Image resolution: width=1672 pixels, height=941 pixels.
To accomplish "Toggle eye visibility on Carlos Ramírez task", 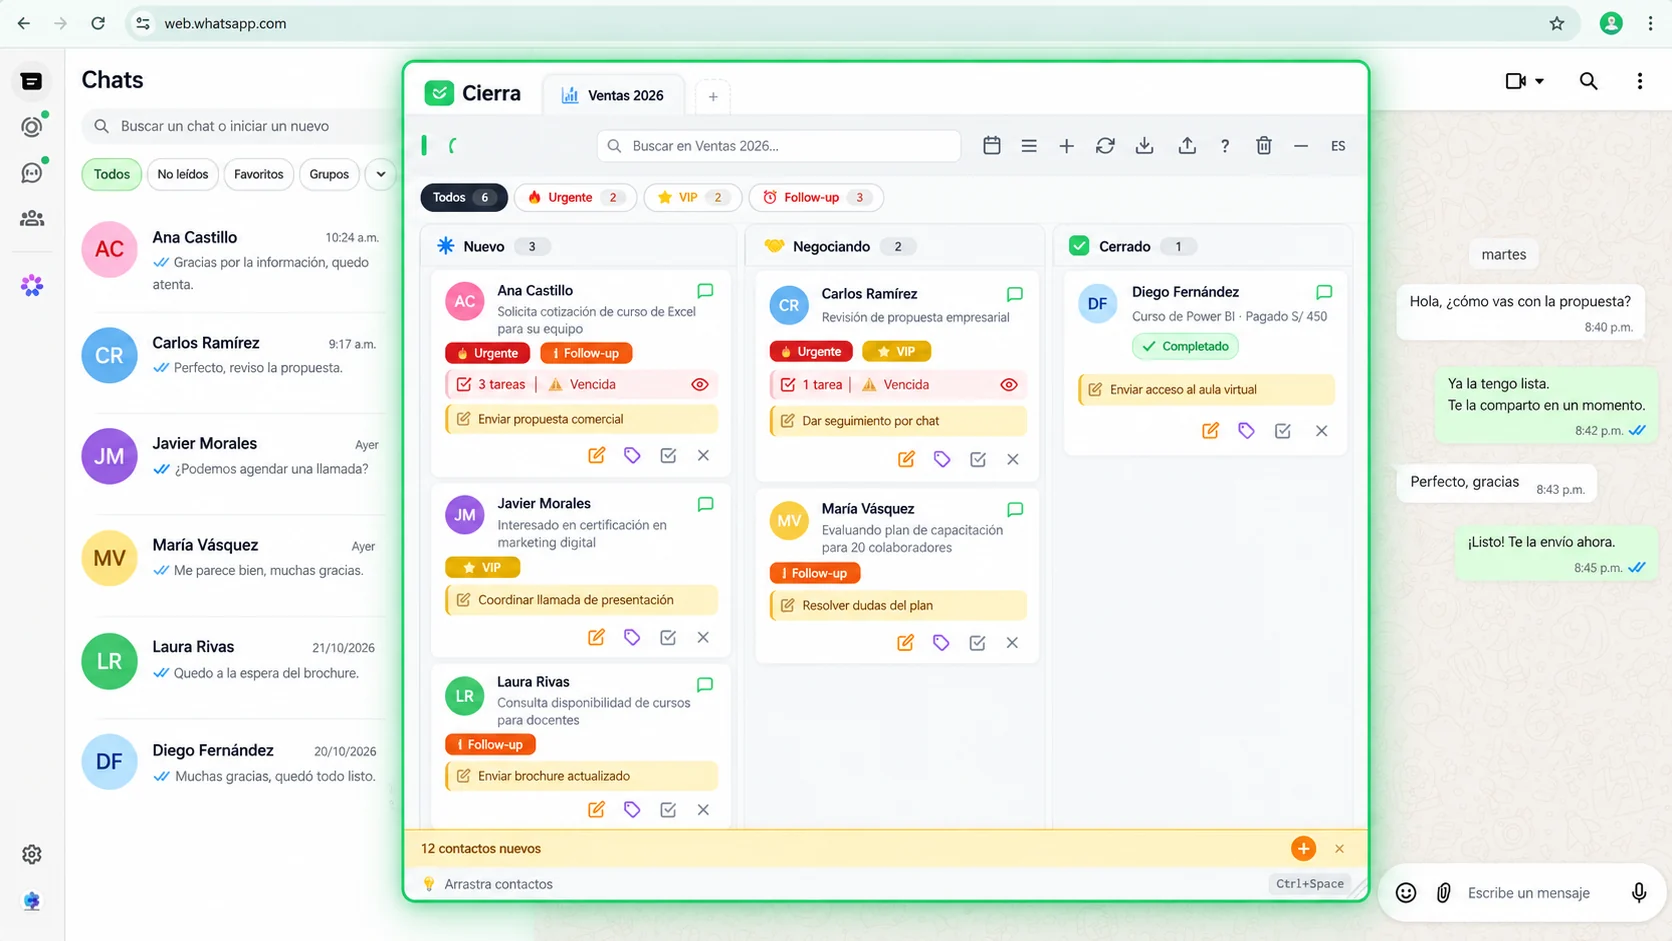I will pyautogui.click(x=1009, y=385).
